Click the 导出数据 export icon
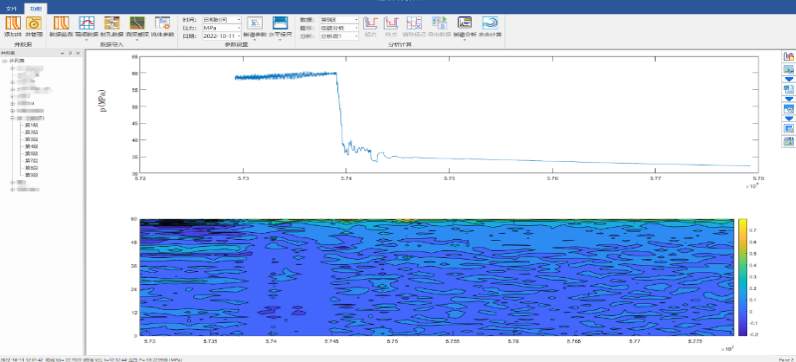796x362 pixels. pos(439,26)
